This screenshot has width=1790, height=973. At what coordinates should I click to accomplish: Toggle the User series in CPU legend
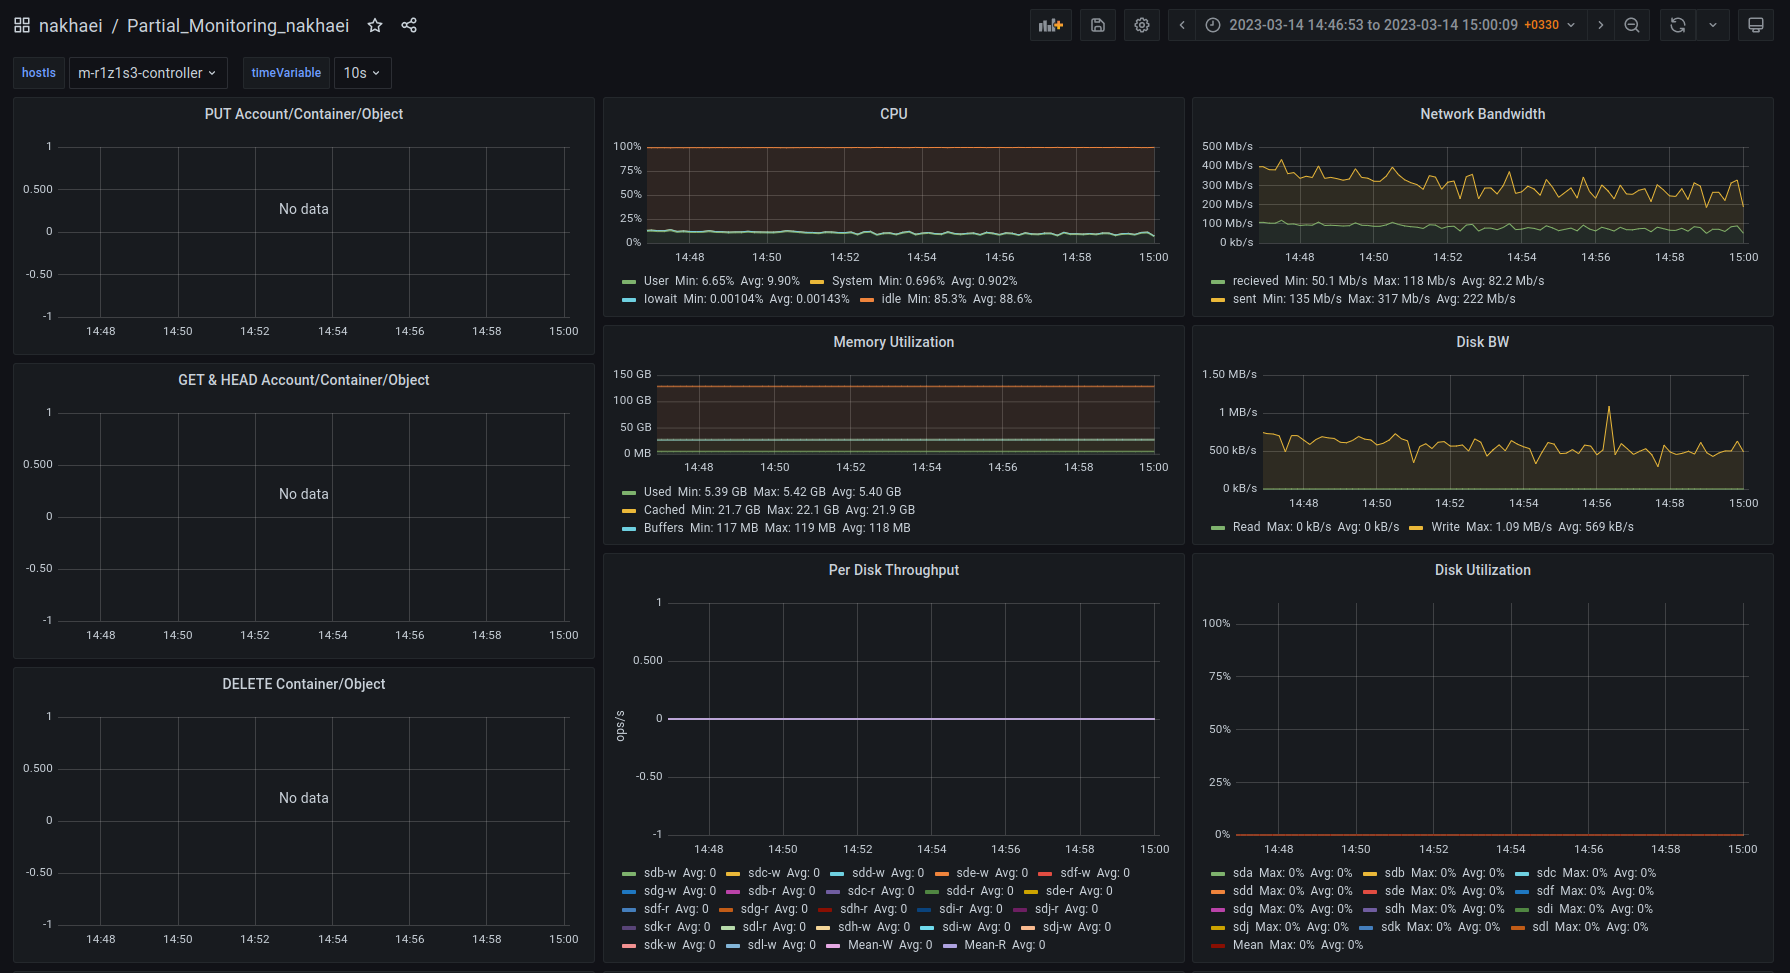coord(656,281)
